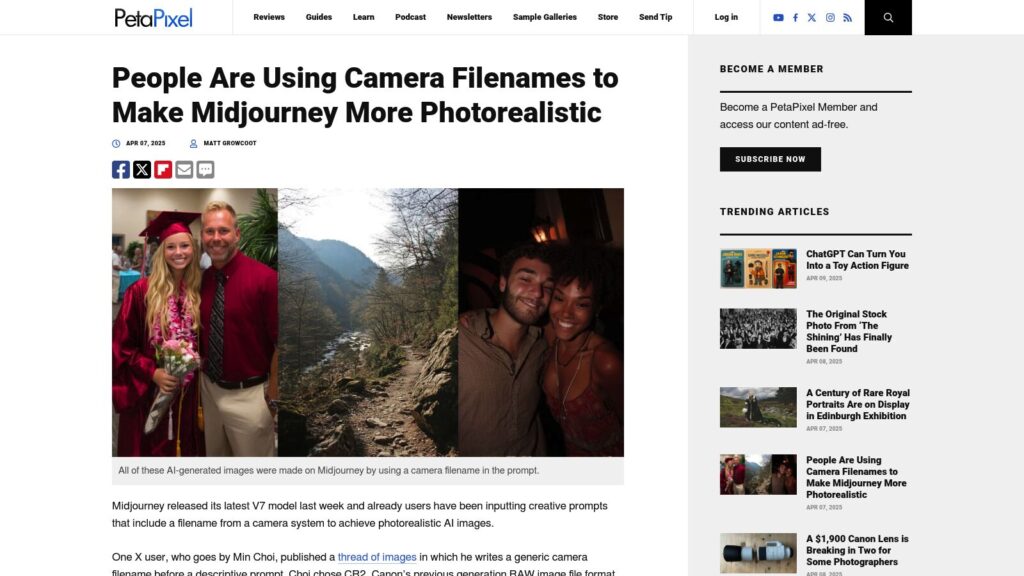This screenshot has height=576, width=1024.
Task: Click the article date 'APR 07, 2025' under the headline
Action: pos(146,143)
